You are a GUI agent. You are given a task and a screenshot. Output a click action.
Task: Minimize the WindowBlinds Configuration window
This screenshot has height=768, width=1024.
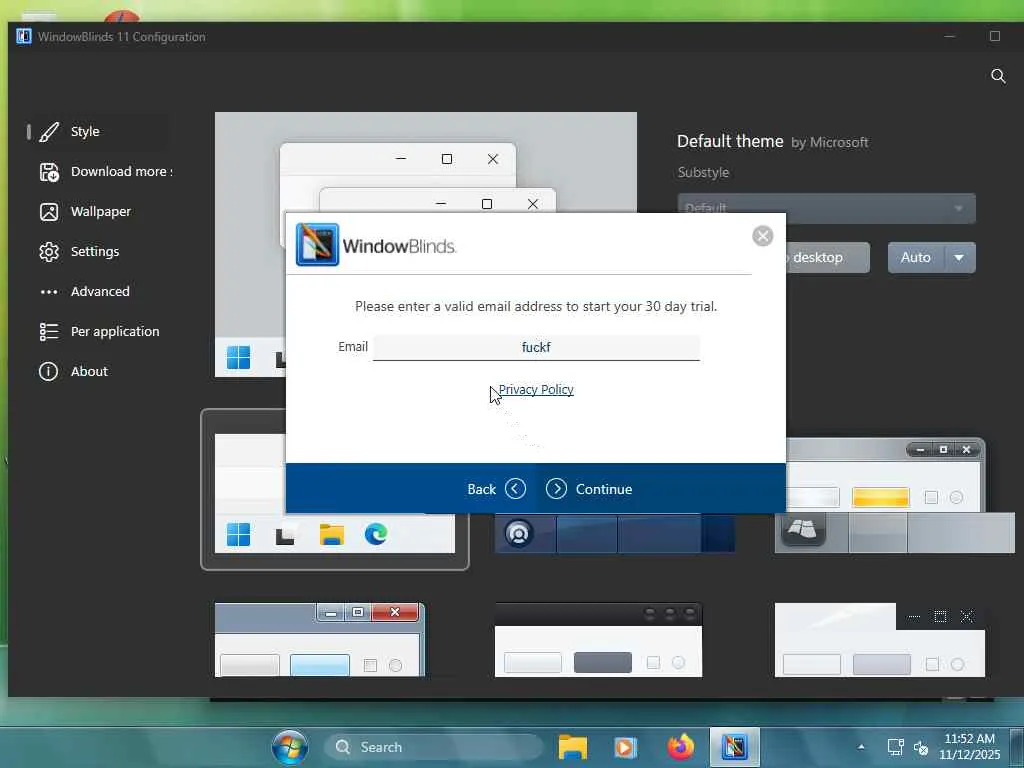tap(950, 37)
